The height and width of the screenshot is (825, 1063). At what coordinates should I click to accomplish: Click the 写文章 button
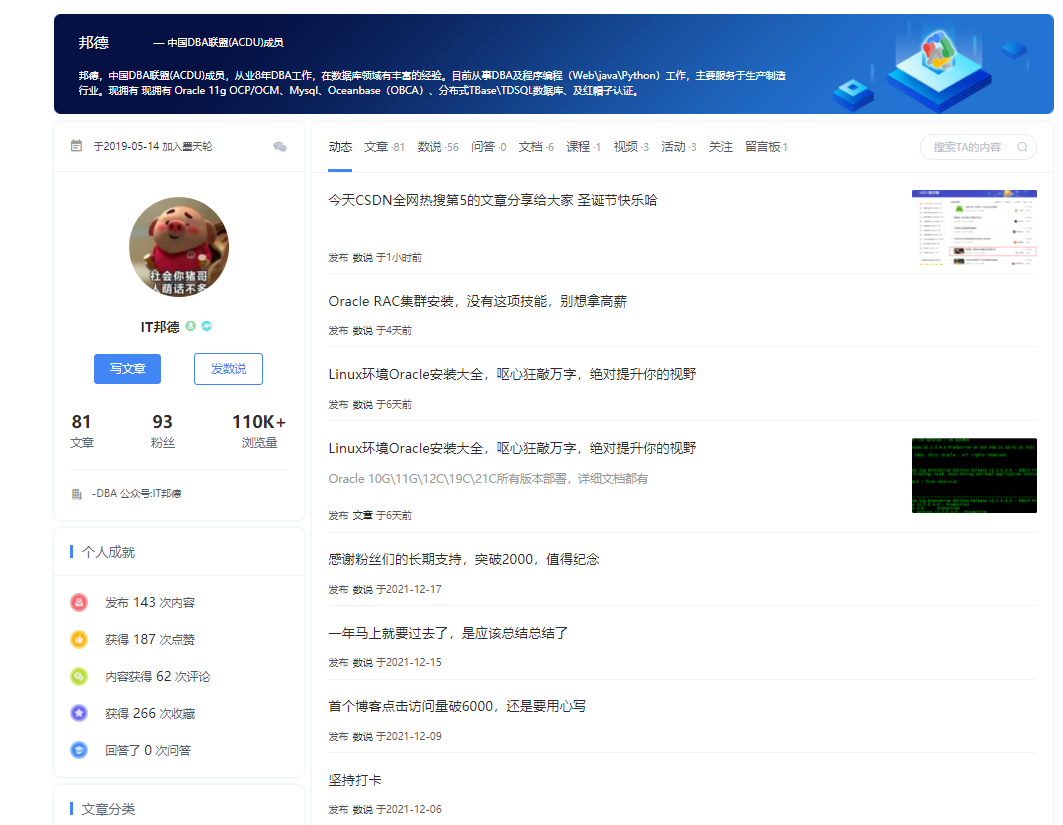127,369
